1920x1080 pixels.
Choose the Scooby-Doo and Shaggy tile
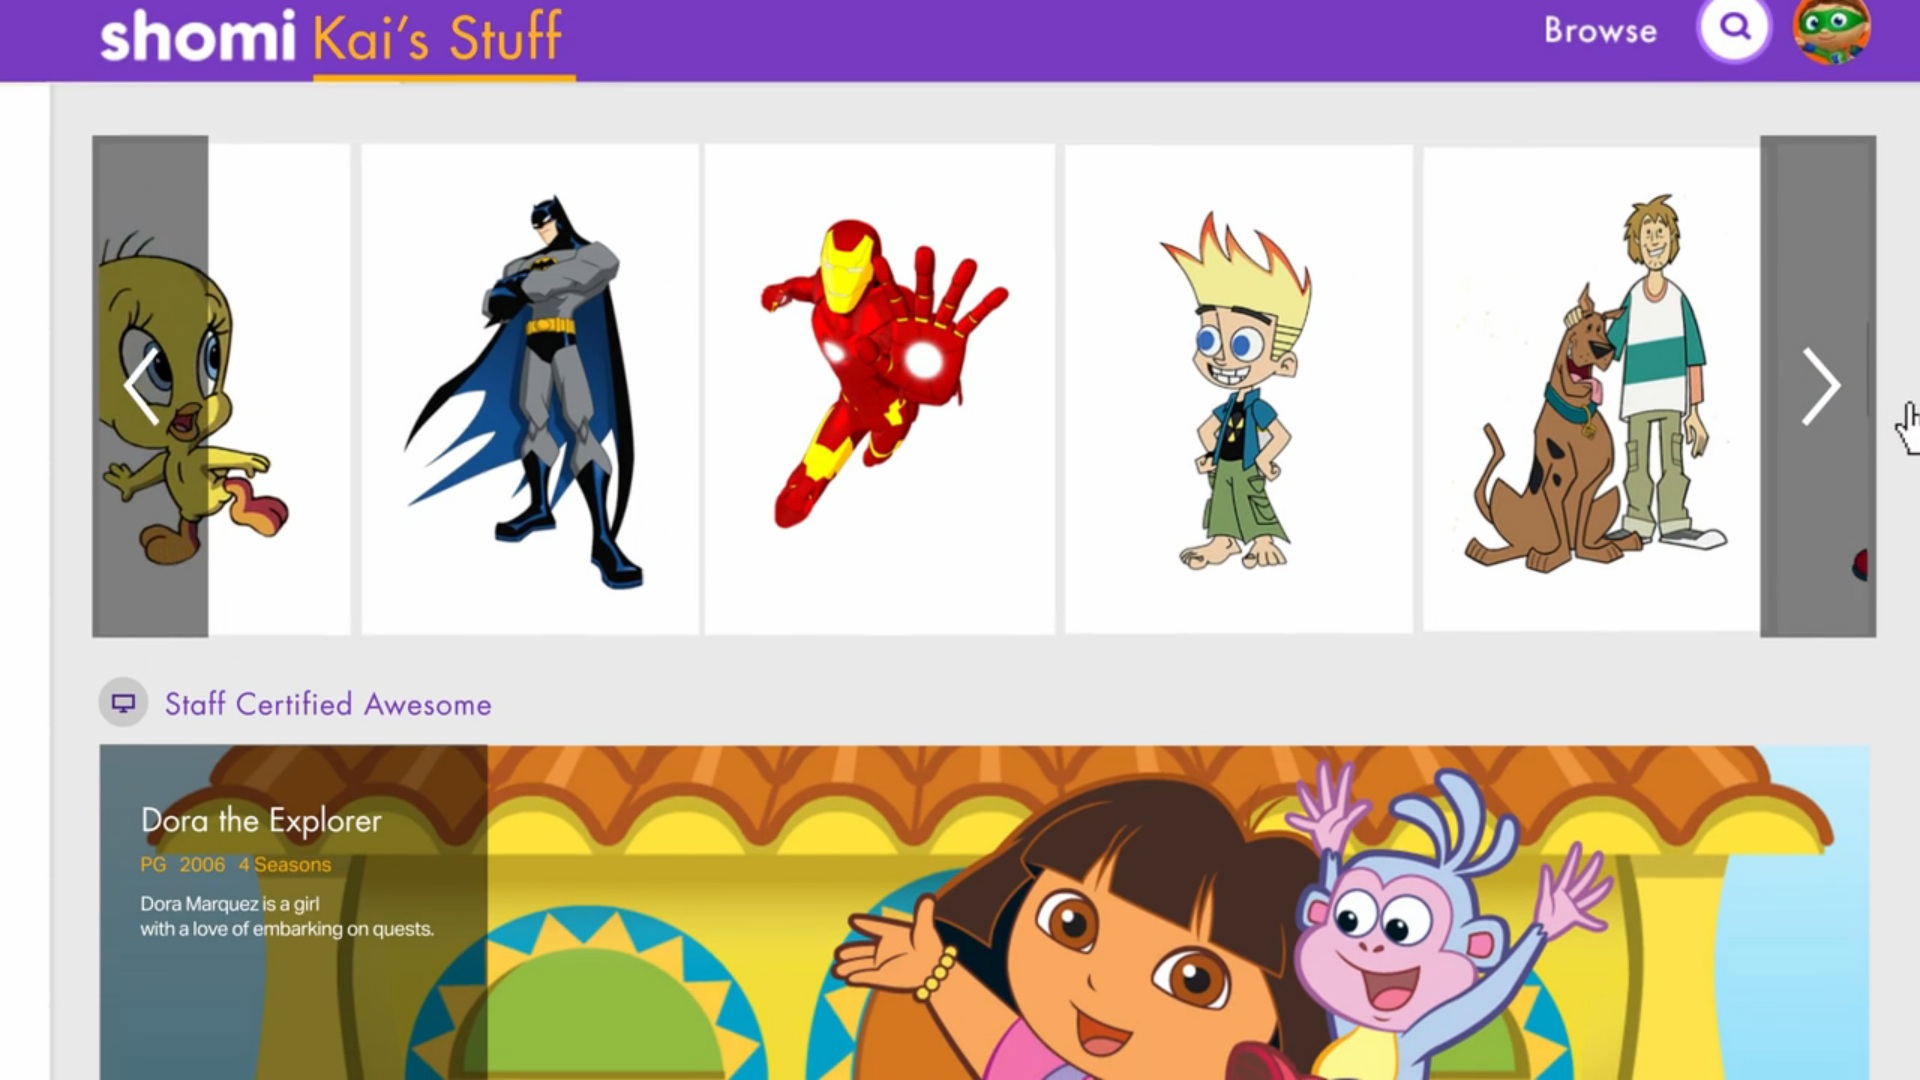tap(1592, 389)
